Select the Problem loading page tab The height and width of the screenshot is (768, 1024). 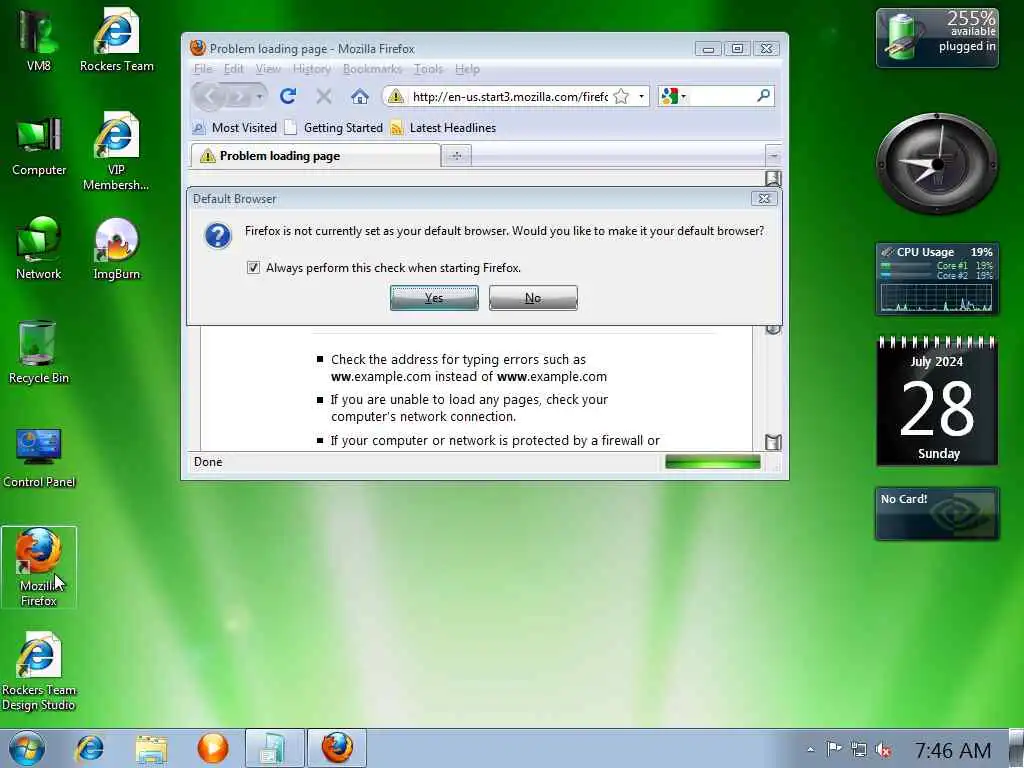click(x=315, y=156)
